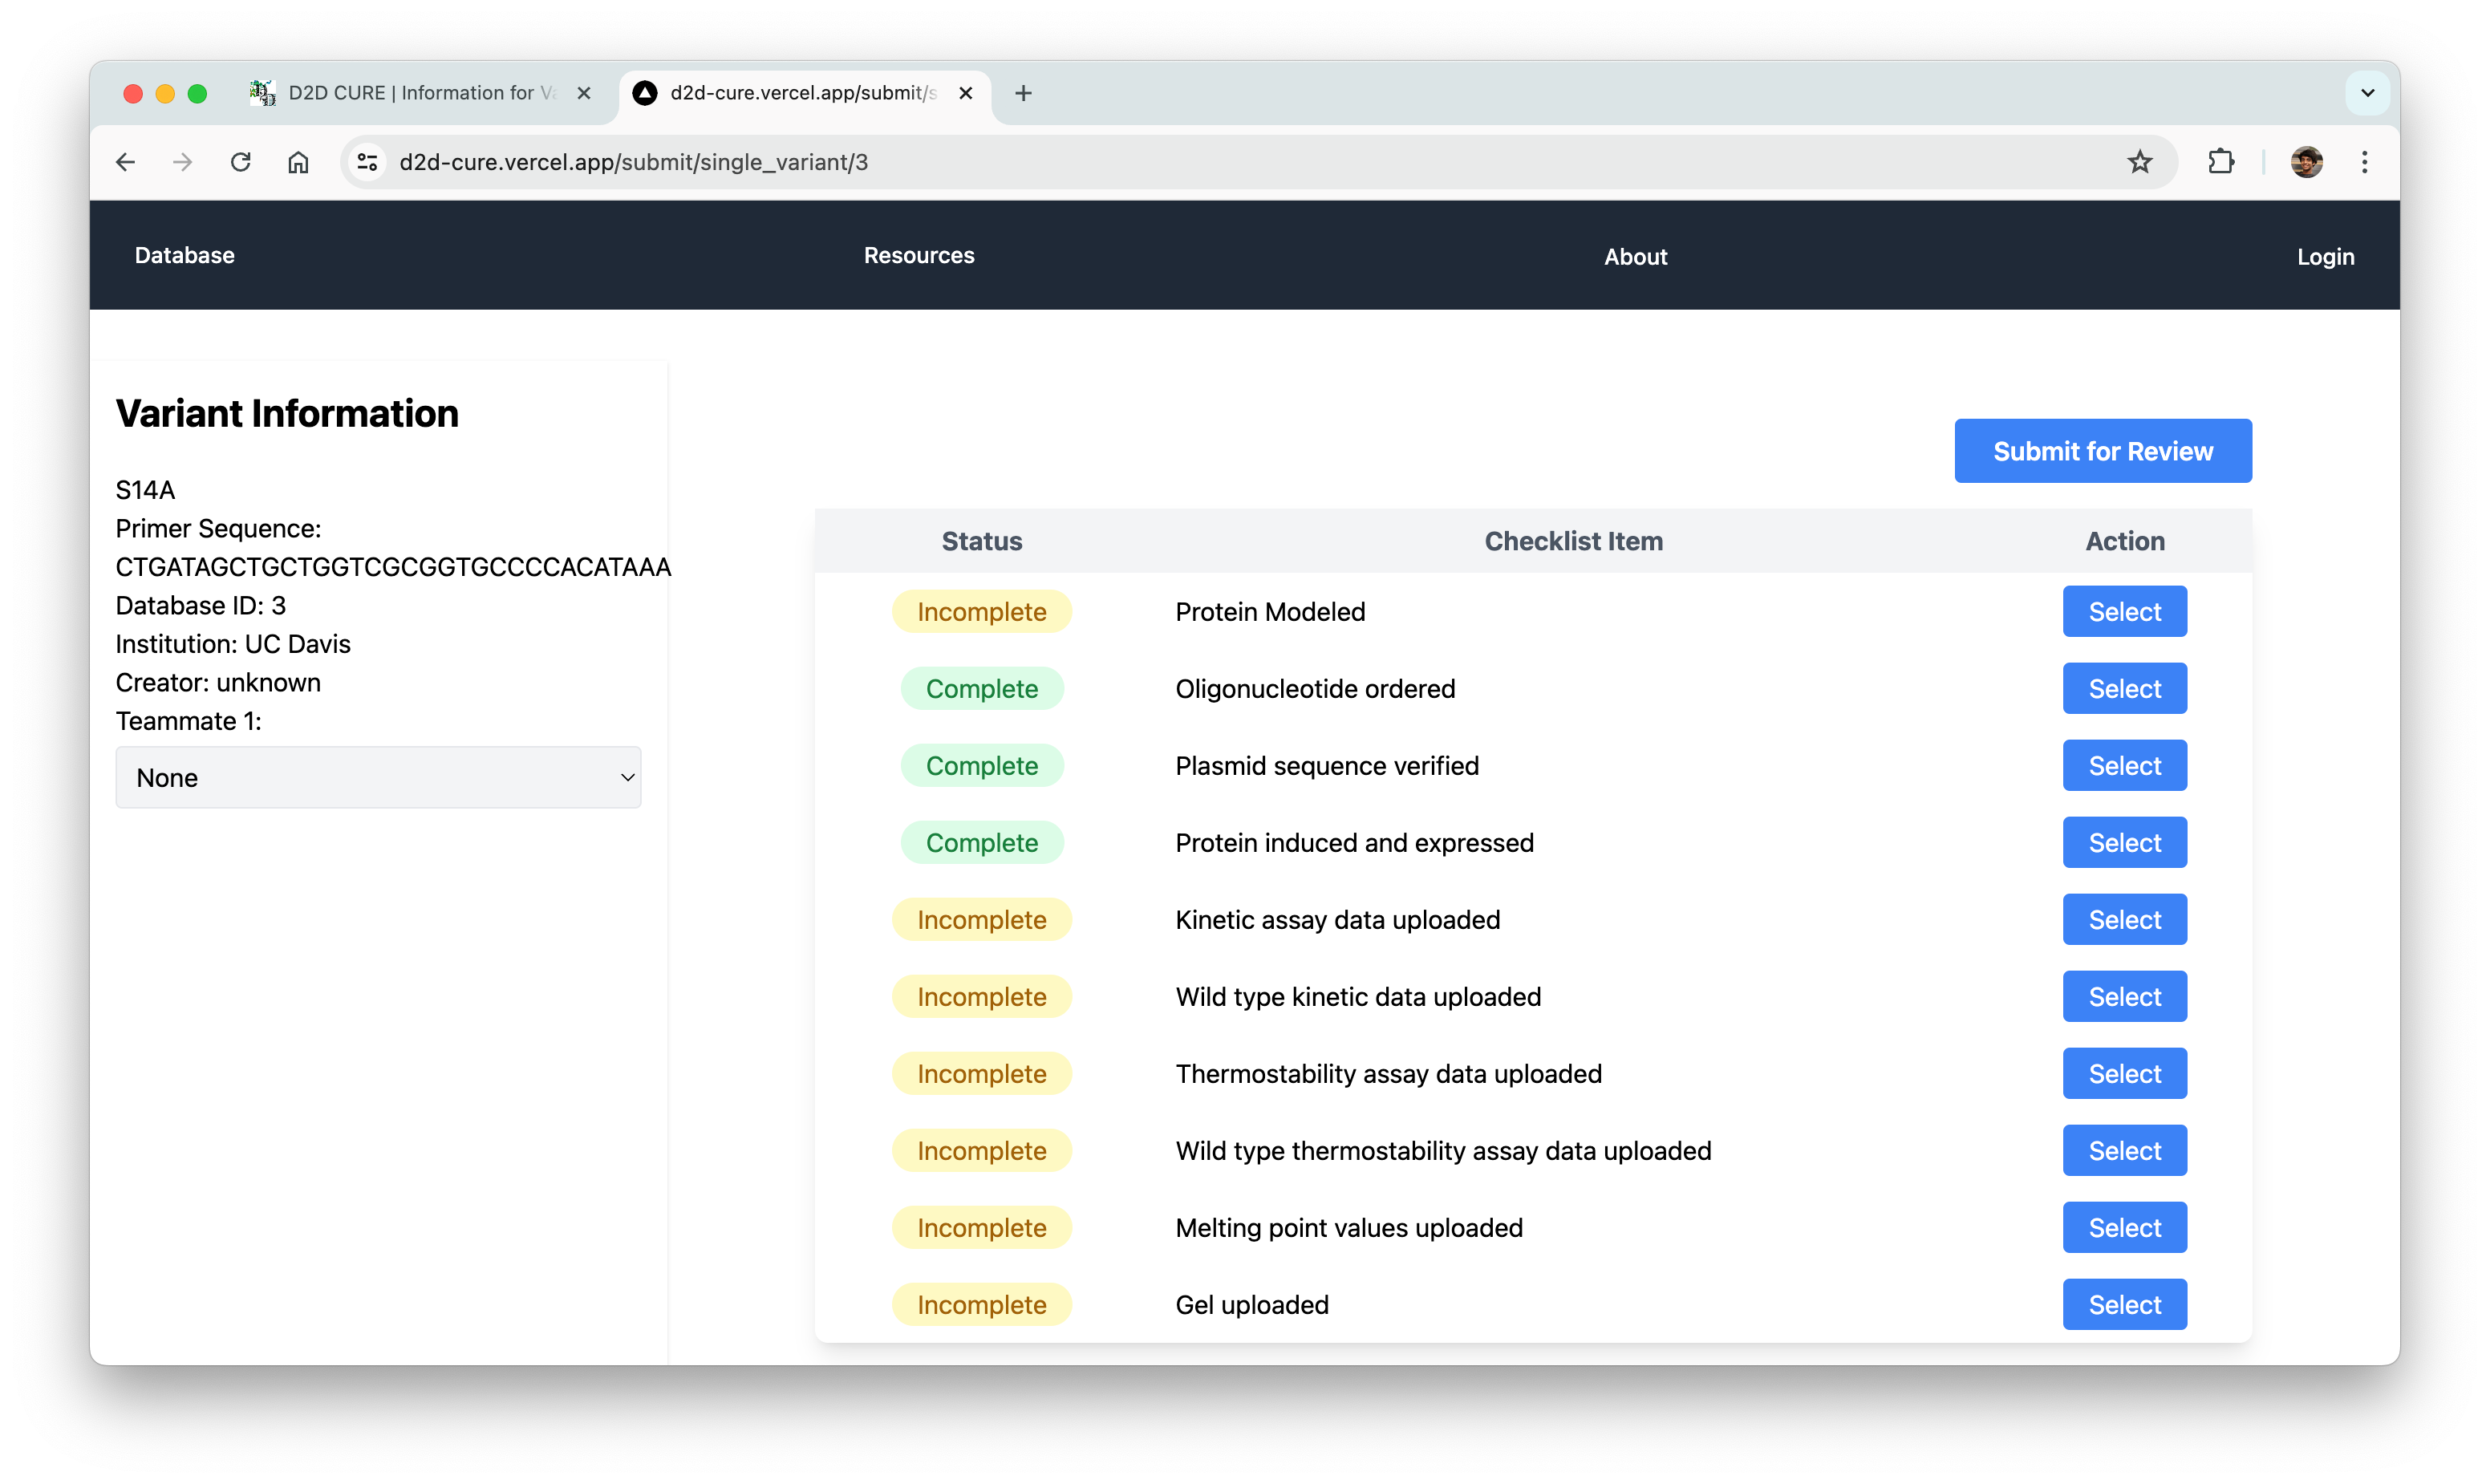
Task: Open the Teammate 1 dropdown
Action: click(x=378, y=777)
